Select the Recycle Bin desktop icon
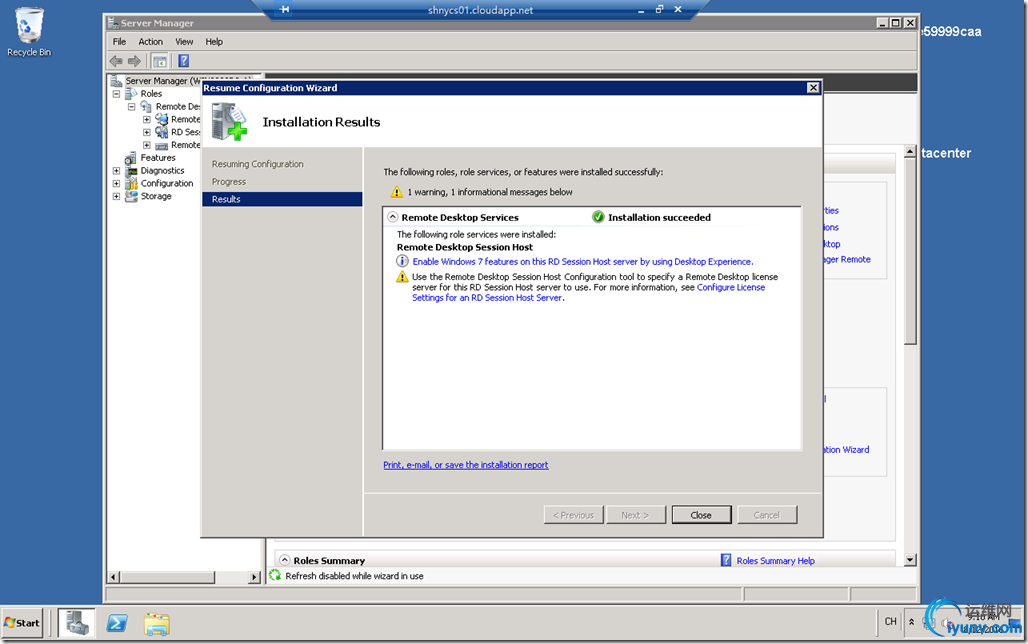 point(29,32)
